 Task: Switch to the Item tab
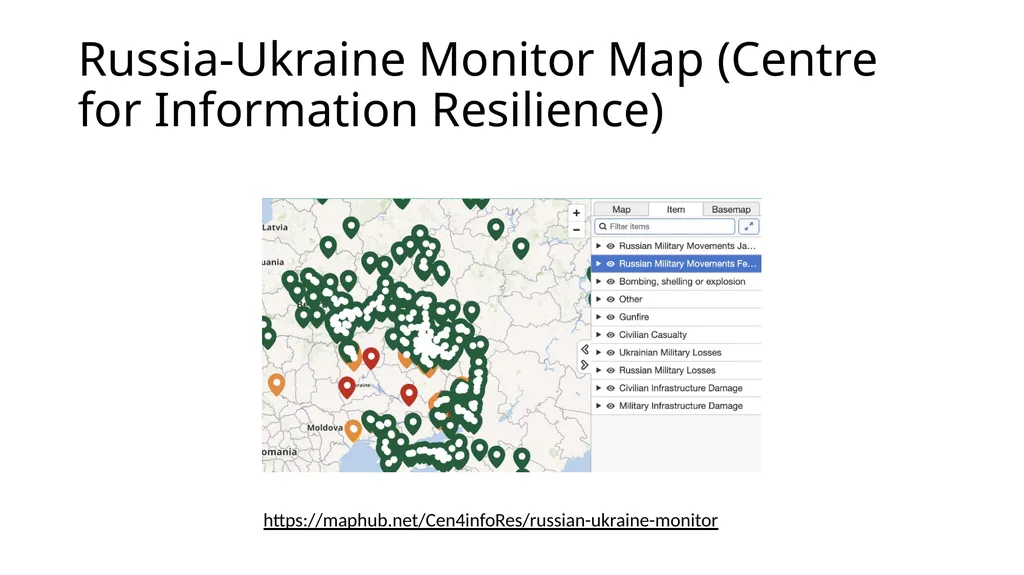675,209
